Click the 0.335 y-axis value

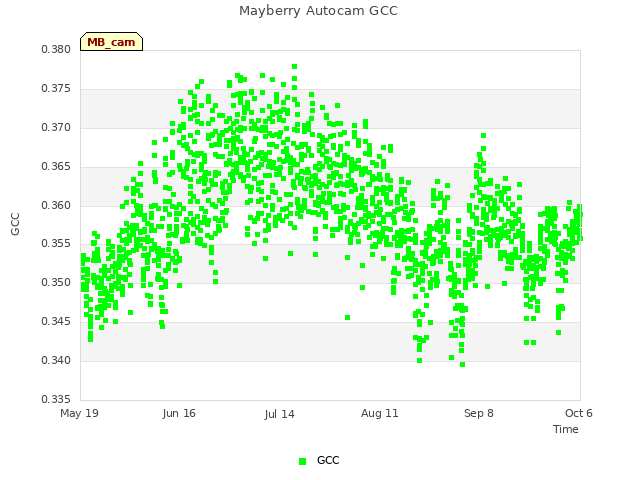(56, 399)
